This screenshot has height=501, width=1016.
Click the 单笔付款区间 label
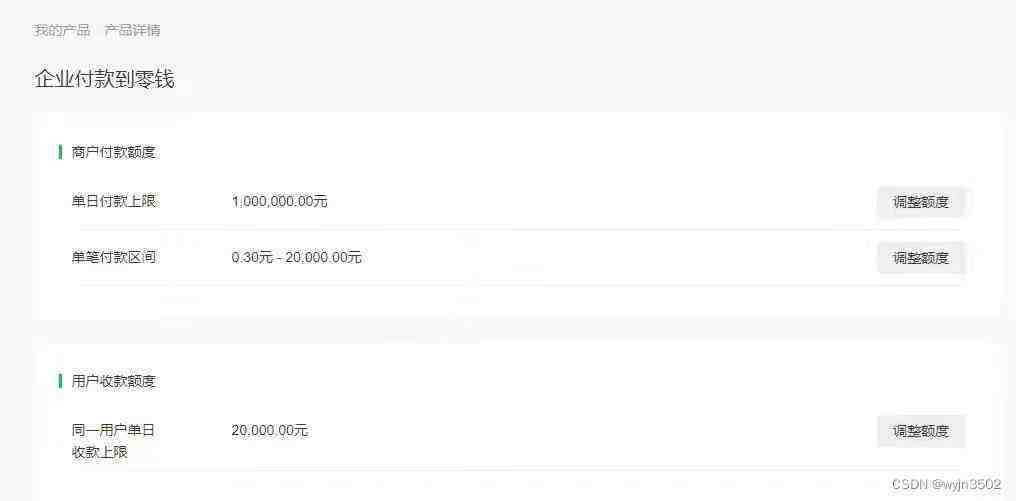[x=114, y=257]
